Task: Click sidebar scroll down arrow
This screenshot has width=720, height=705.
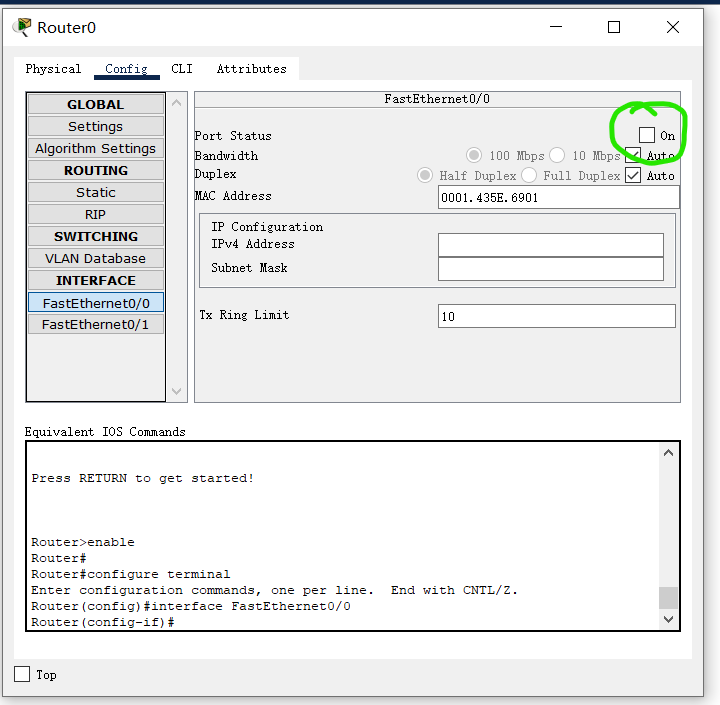Action: (x=176, y=391)
